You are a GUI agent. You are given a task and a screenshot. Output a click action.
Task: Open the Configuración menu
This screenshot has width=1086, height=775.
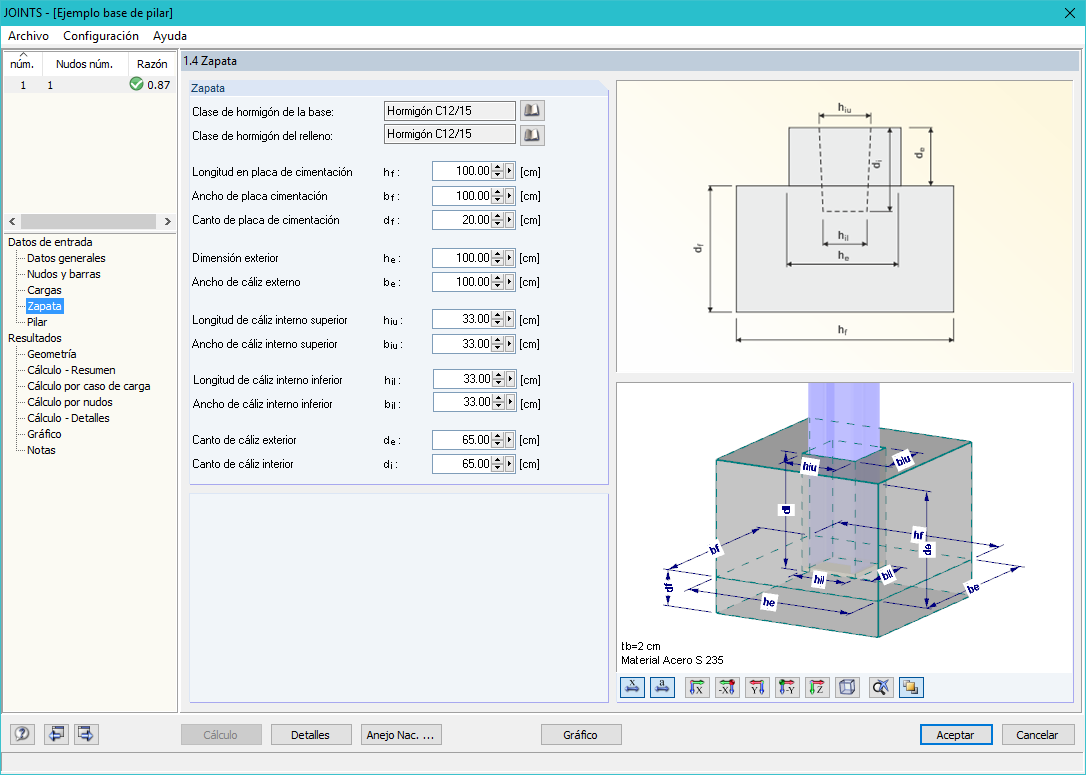click(101, 36)
